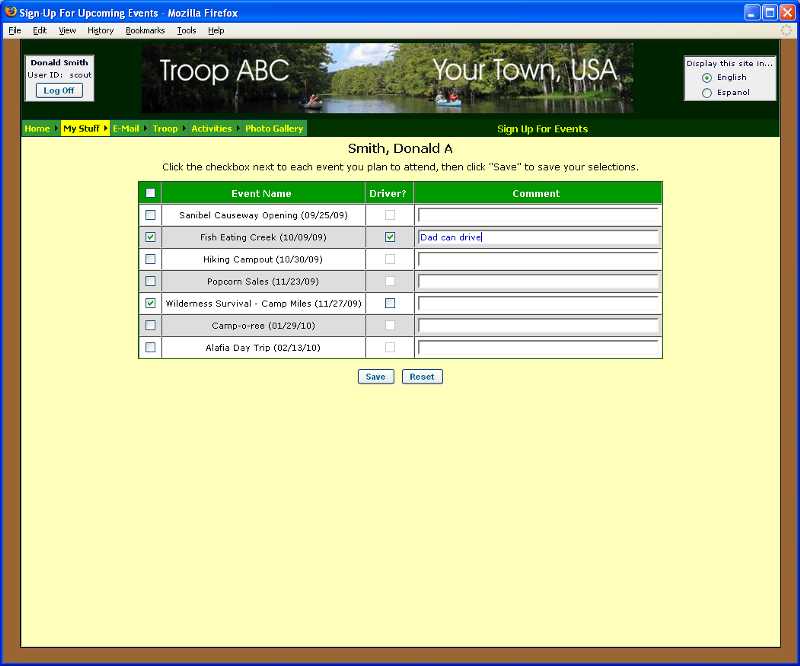Image resolution: width=800 pixels, height=666 pixels.
Task: Click comment field for Wilderness Survival
Action: (x=538, y=303)
